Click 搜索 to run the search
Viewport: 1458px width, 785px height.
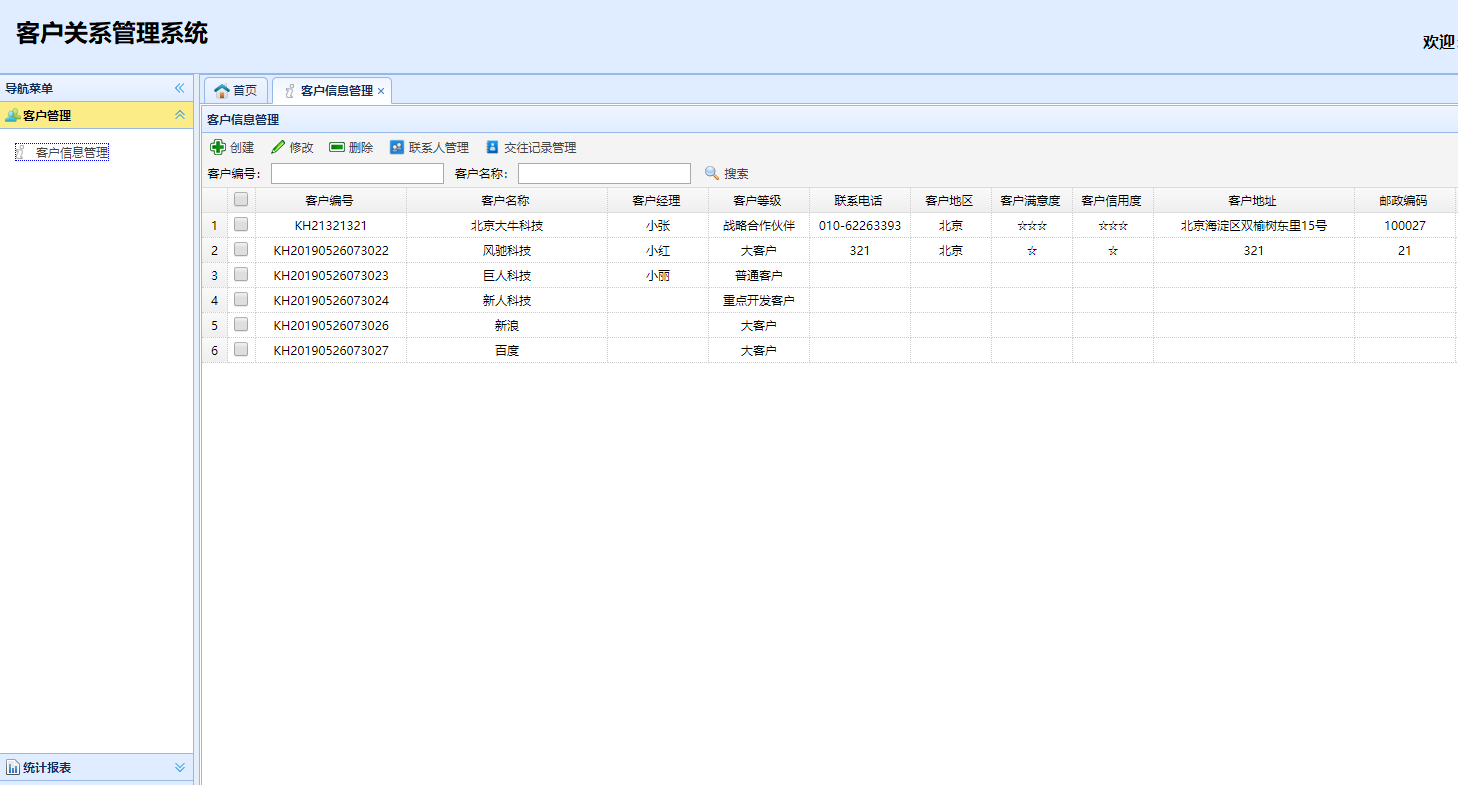click(x=736, y=173)
